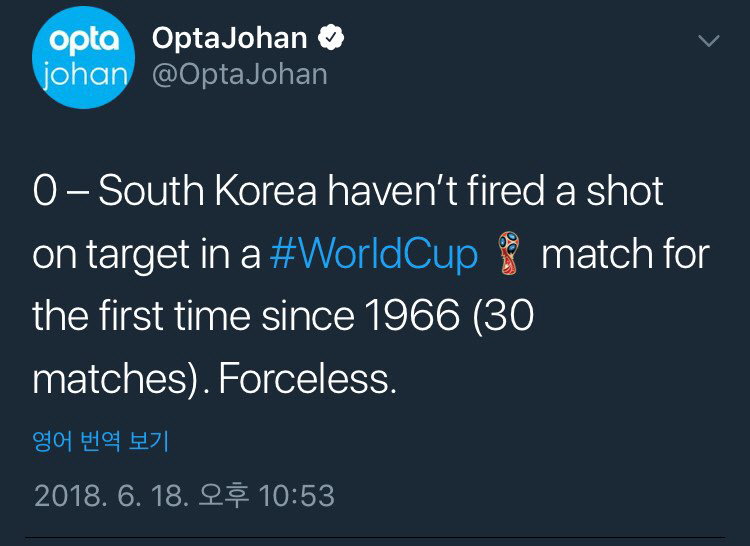This screenshot has width=750, height=546.
Task: Open the #WorldCup hashtag
Action: [x=374, y=254]
